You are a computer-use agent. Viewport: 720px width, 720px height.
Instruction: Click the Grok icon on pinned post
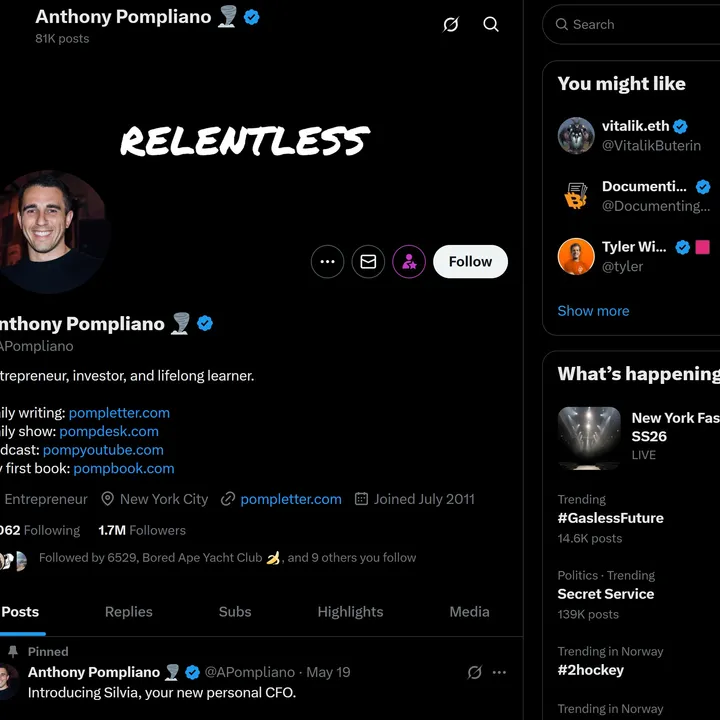(x=475, y=672)
